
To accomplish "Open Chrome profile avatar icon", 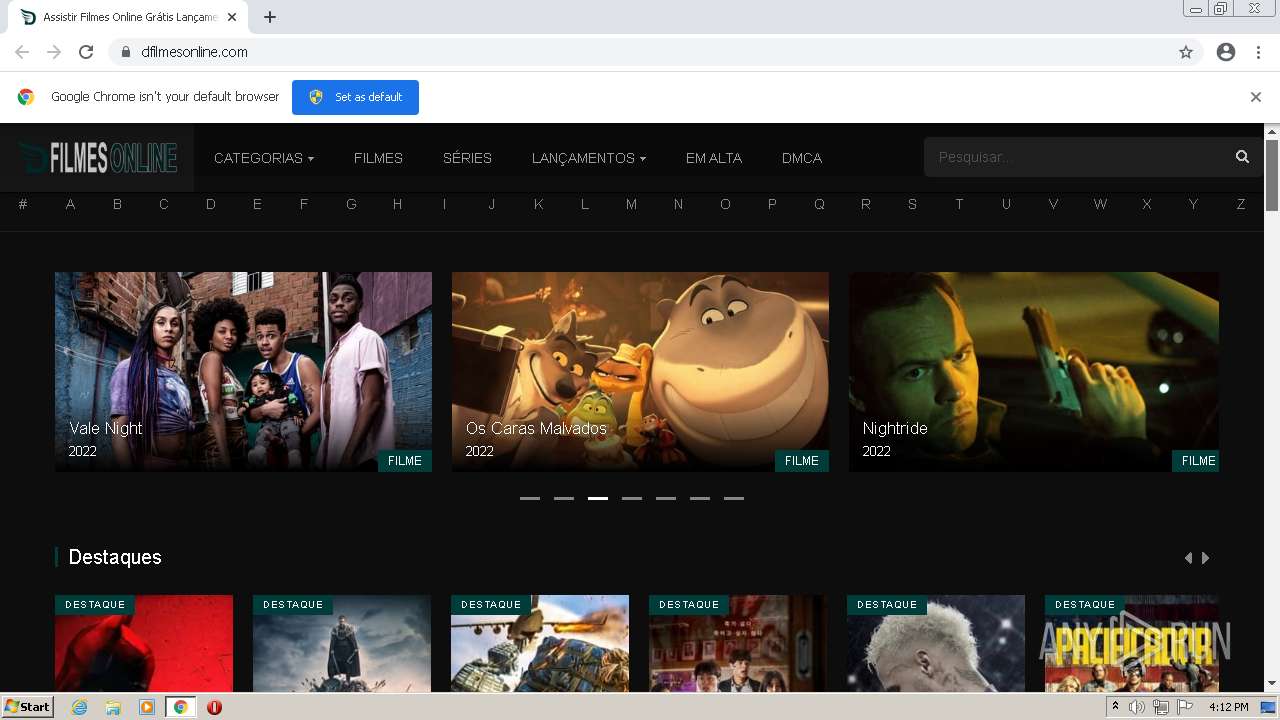I will pyautogui.click(x=1226, y=52).
